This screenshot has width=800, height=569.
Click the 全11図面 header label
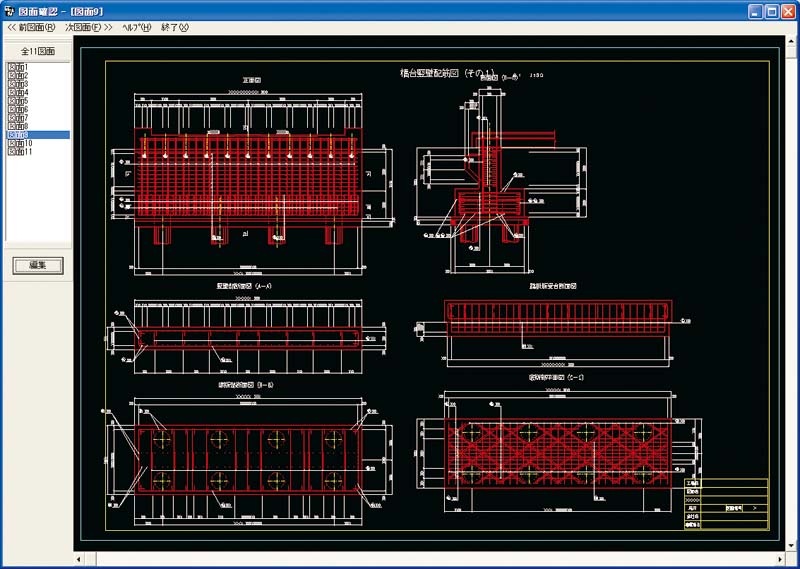point(38,51)
